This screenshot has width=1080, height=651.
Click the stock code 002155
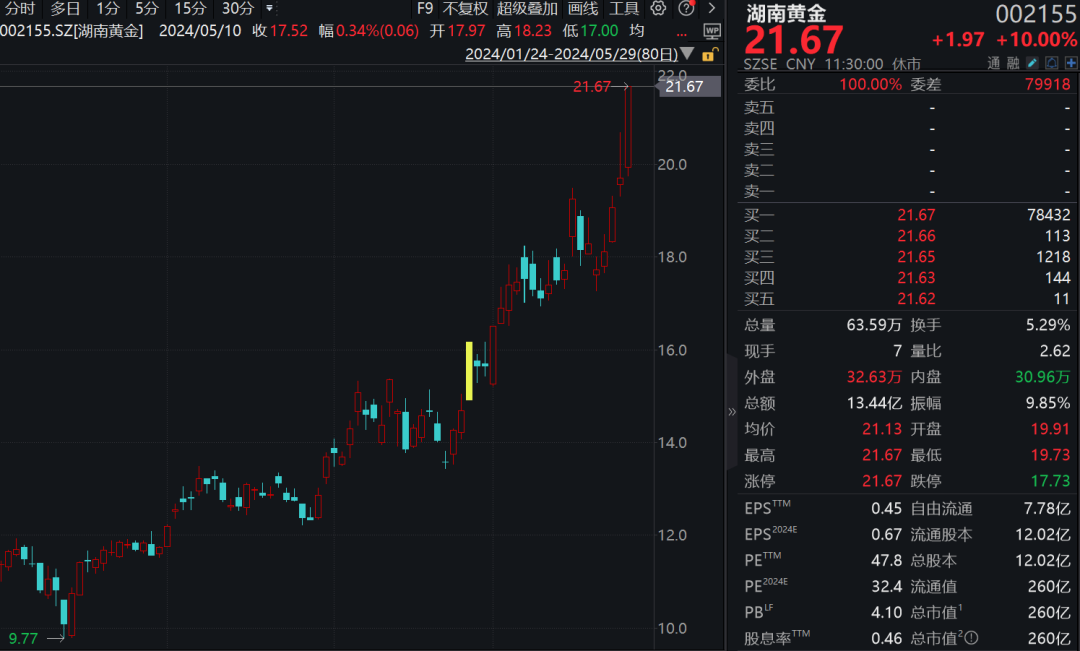pyautogui.click(x=1035, y=13)
